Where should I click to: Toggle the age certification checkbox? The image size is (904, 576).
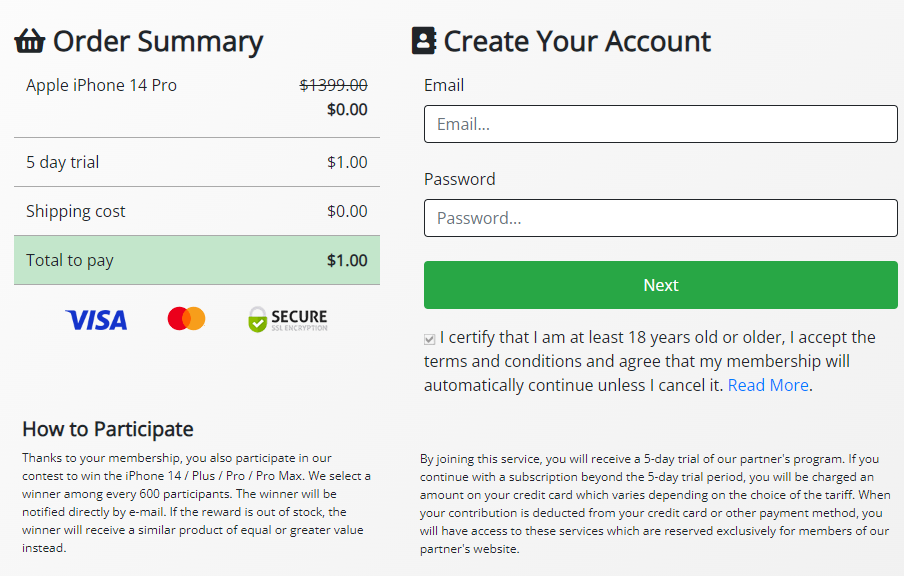[430, 339]
